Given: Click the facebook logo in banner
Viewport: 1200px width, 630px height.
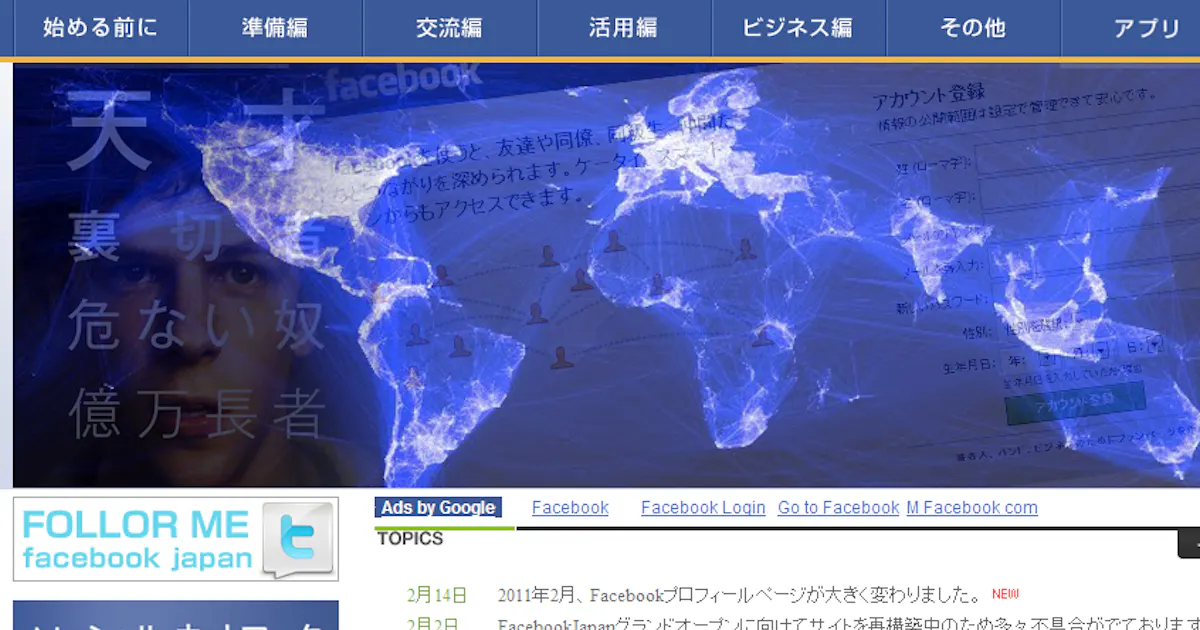Looking at the screenshot, I should [403, 80].
